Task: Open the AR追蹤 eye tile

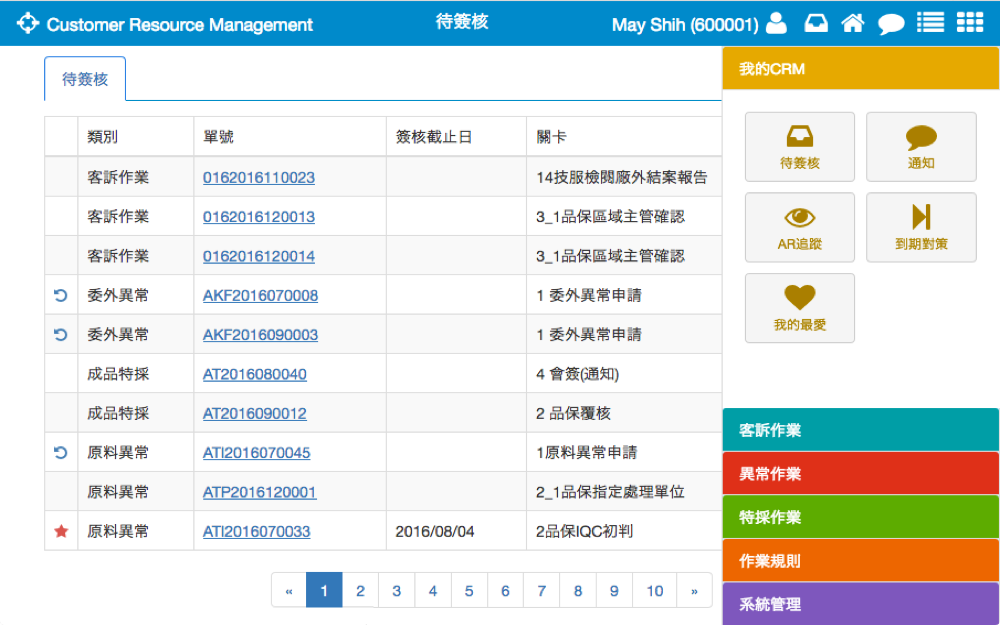Action: tap(800, 227)
